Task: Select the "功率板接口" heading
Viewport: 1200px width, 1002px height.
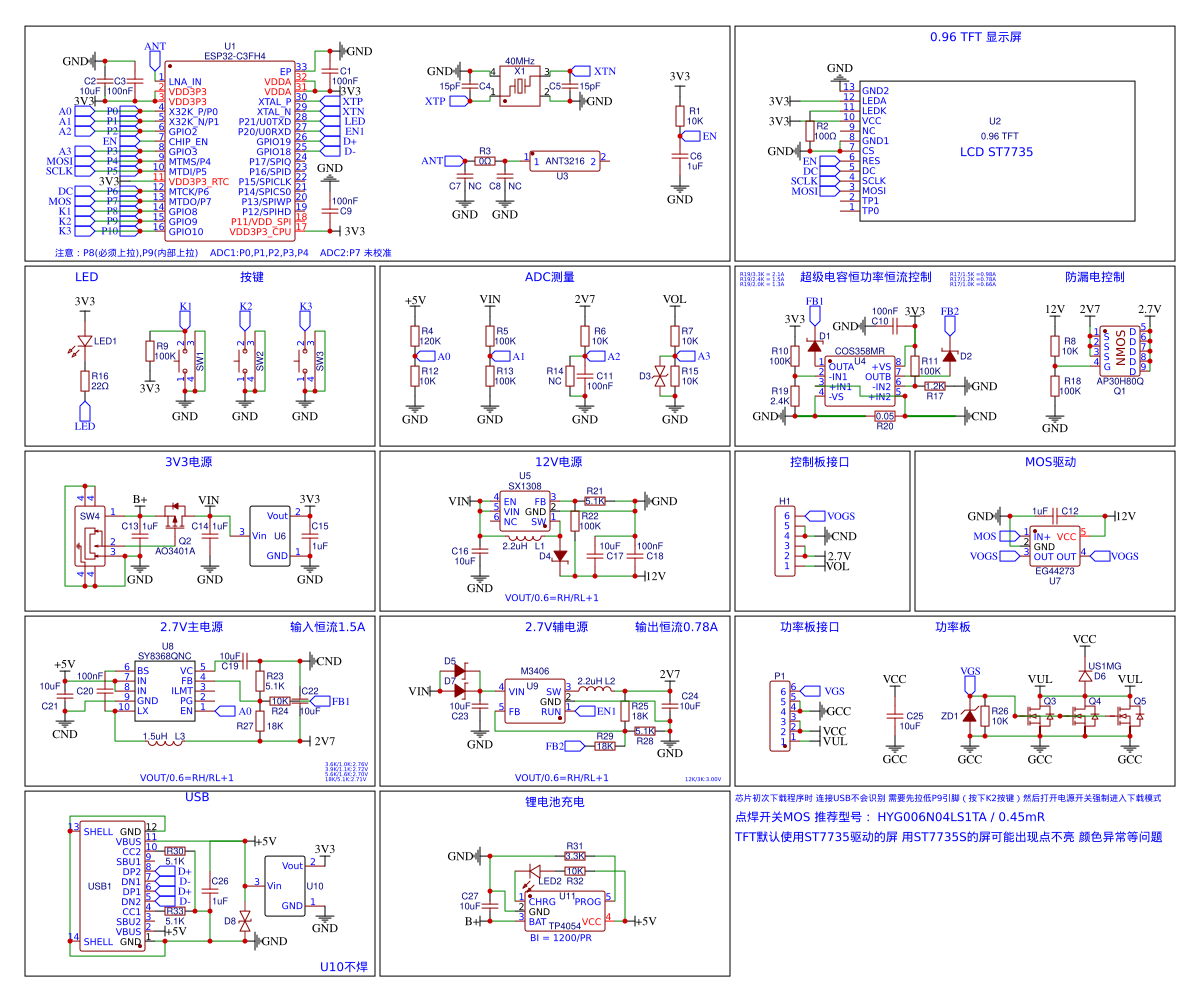Action: [810, 627]
